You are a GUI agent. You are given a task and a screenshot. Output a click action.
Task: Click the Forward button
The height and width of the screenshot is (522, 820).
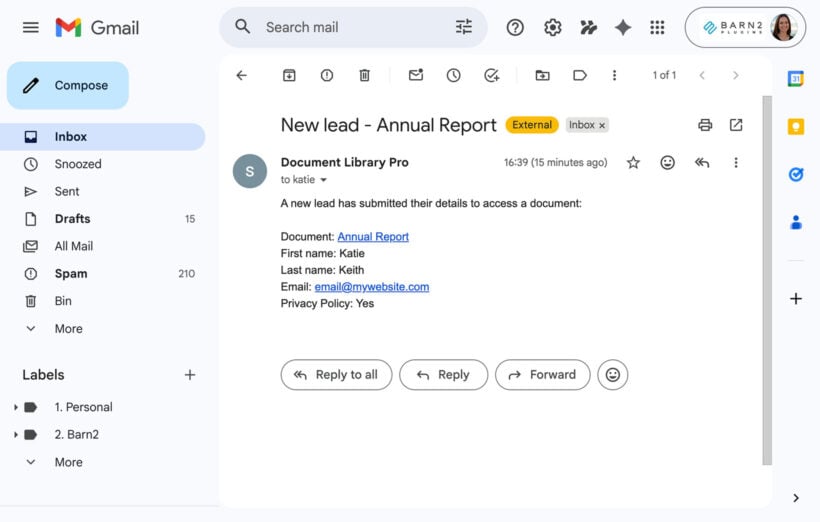[x=543, y=375]
